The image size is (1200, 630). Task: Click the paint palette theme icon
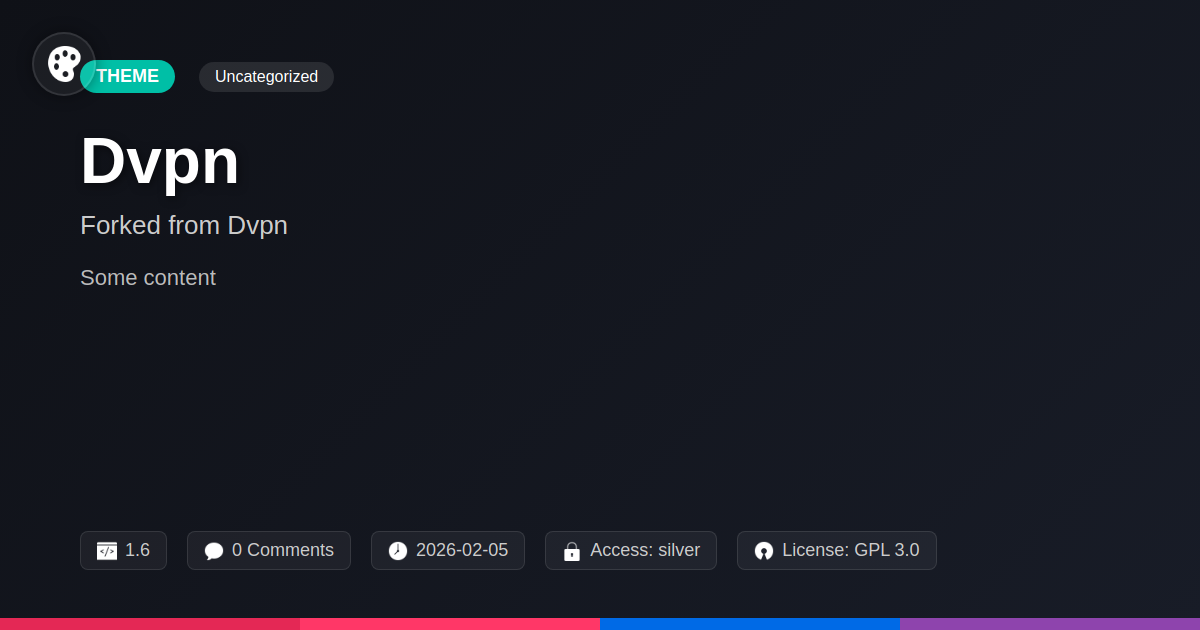tap(64, 64)
